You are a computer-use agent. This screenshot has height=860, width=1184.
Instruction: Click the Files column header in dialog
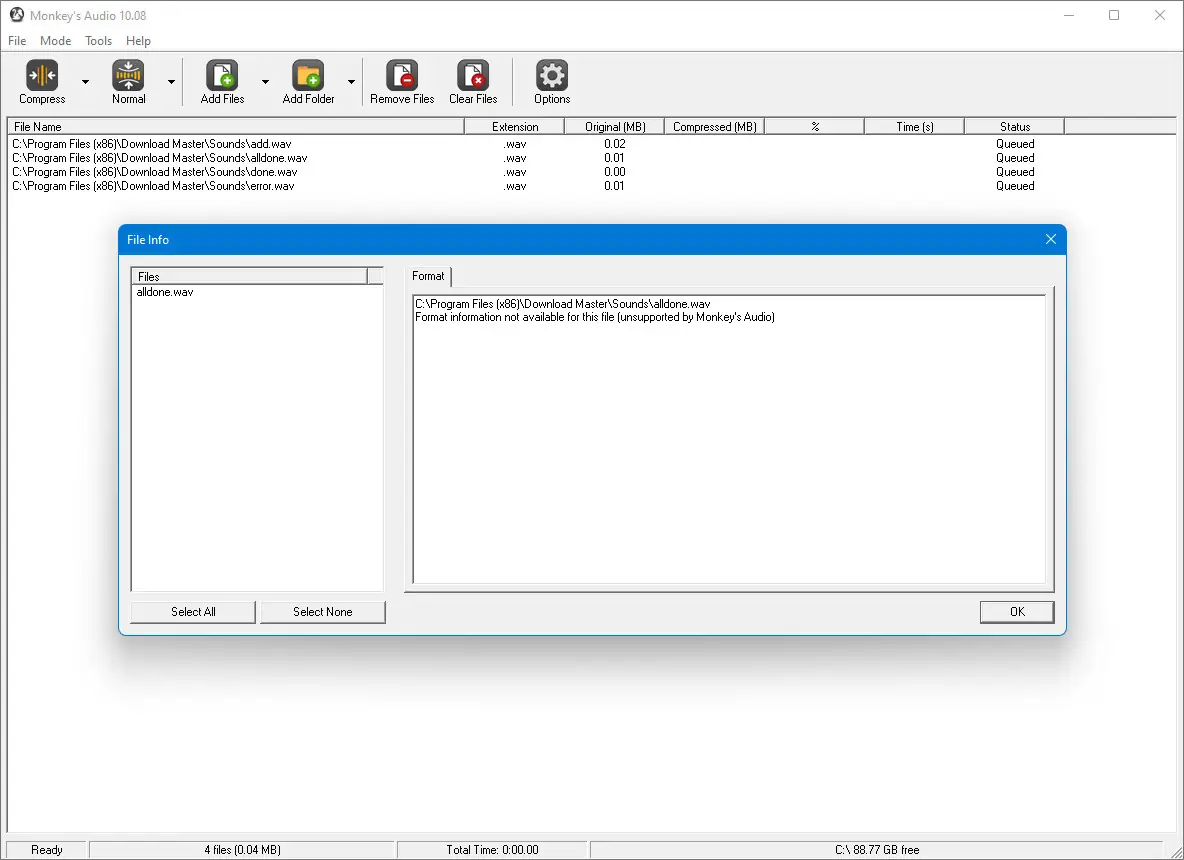point(249,276)
